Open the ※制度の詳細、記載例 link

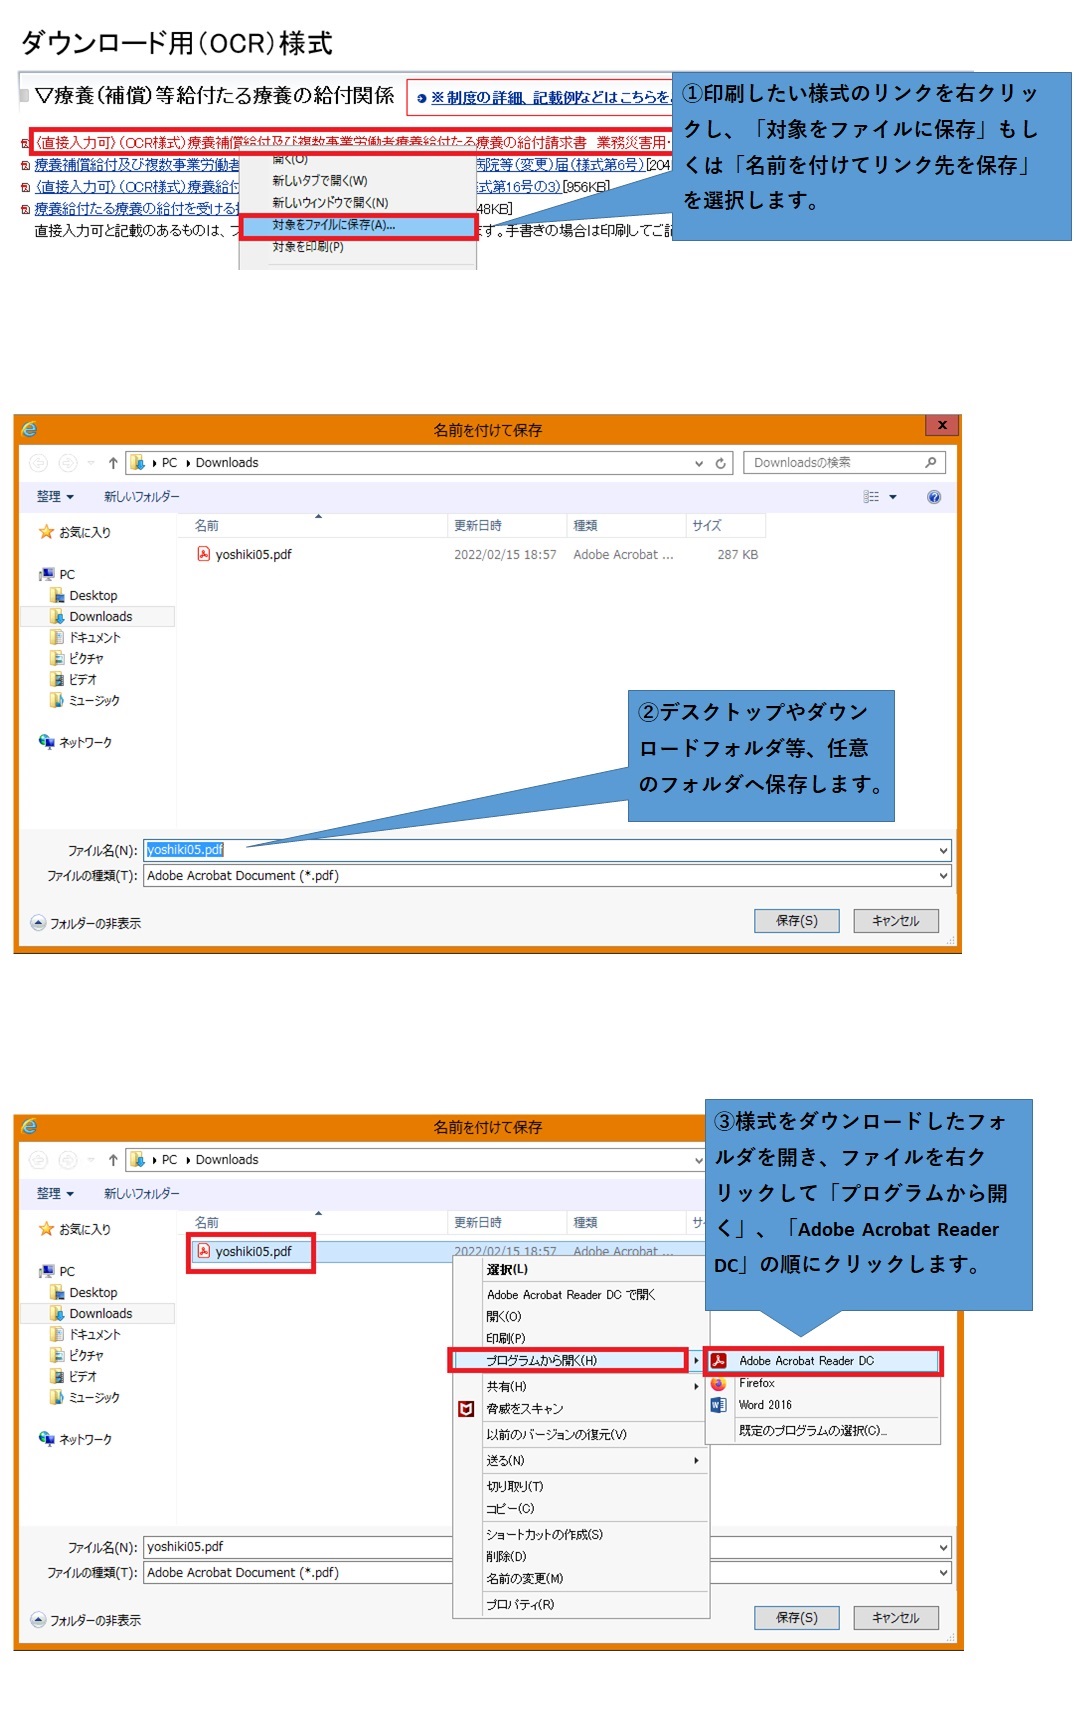point(548,98)
